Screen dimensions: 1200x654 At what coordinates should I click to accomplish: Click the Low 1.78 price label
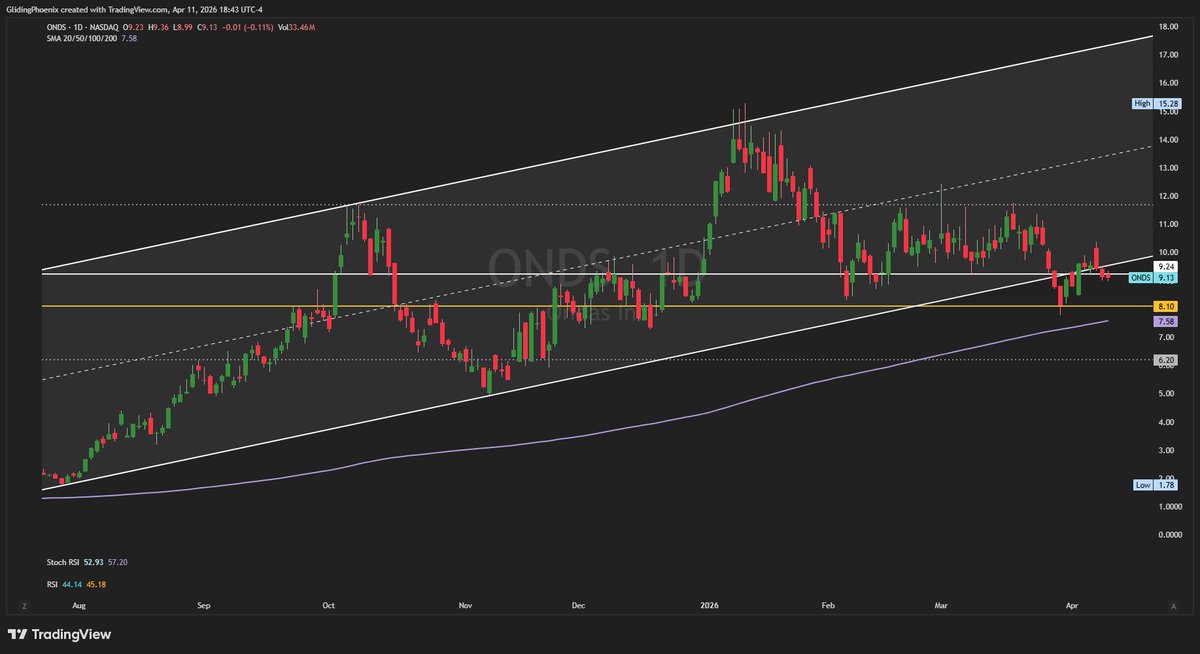pyautogui.click(x=1155, y=485)
